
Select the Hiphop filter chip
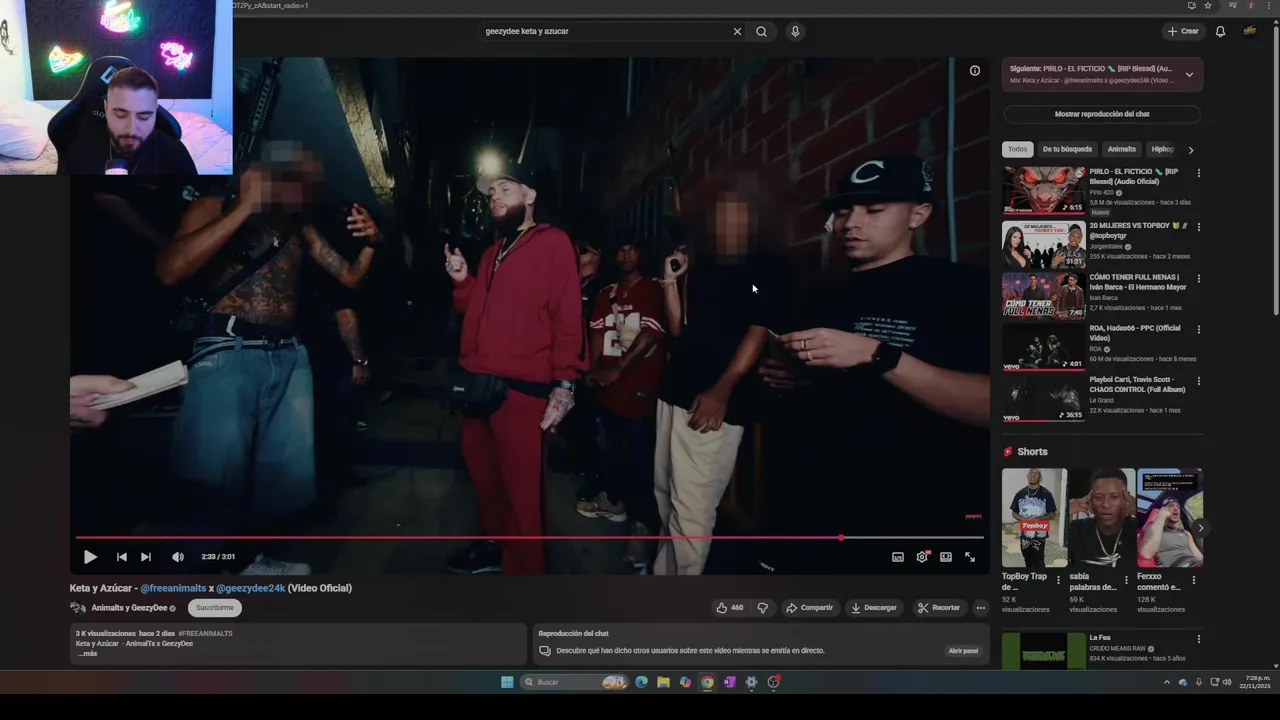coord(1162,149)
